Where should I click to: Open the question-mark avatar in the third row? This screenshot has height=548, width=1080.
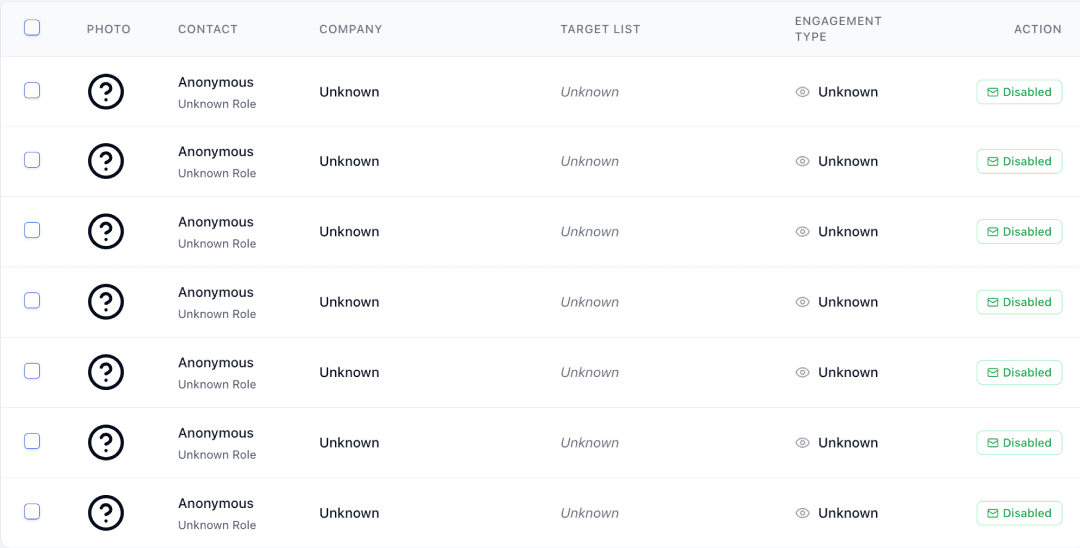(106, 232)
